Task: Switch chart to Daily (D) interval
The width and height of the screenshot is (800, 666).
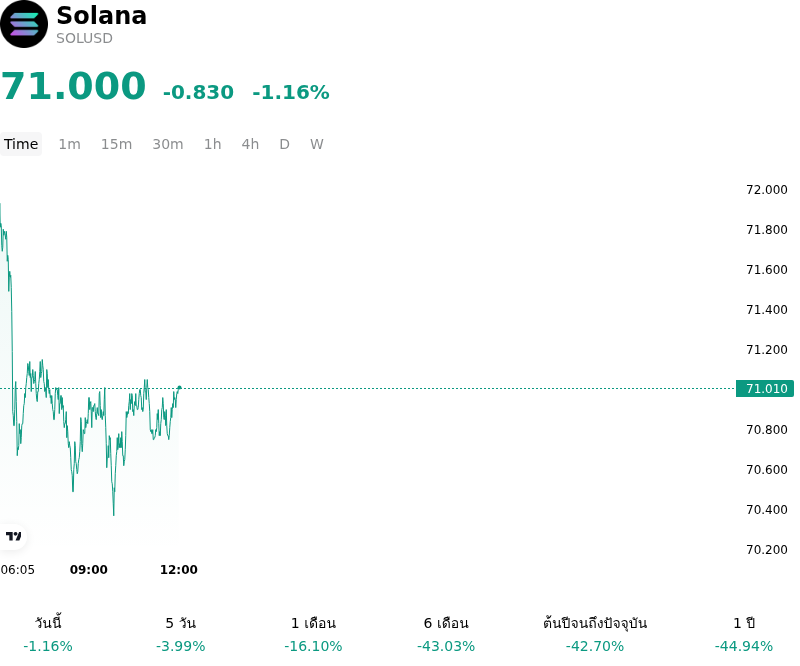Action: pyautogui.click(x=284, y=144)
